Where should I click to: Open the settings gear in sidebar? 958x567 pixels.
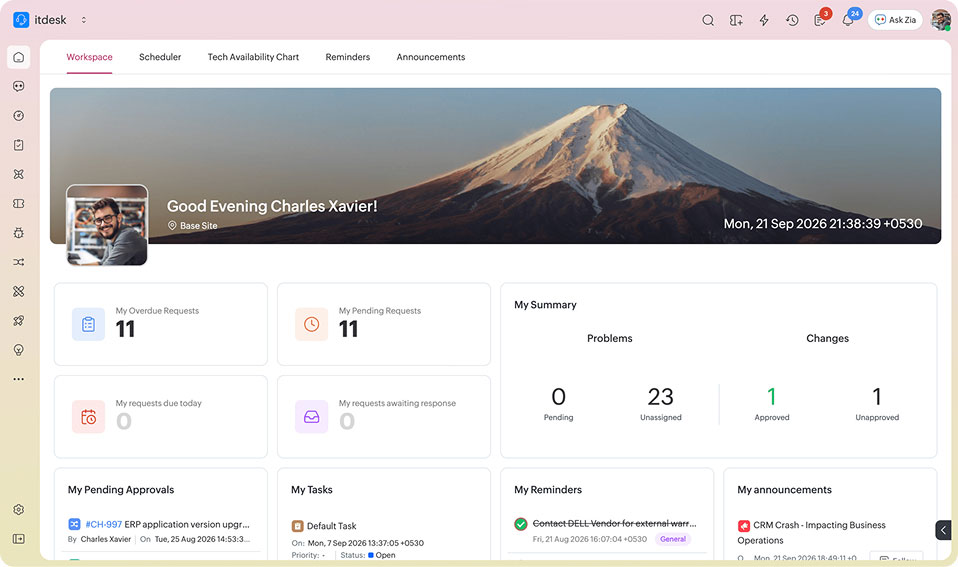click(x=19, y=510)
